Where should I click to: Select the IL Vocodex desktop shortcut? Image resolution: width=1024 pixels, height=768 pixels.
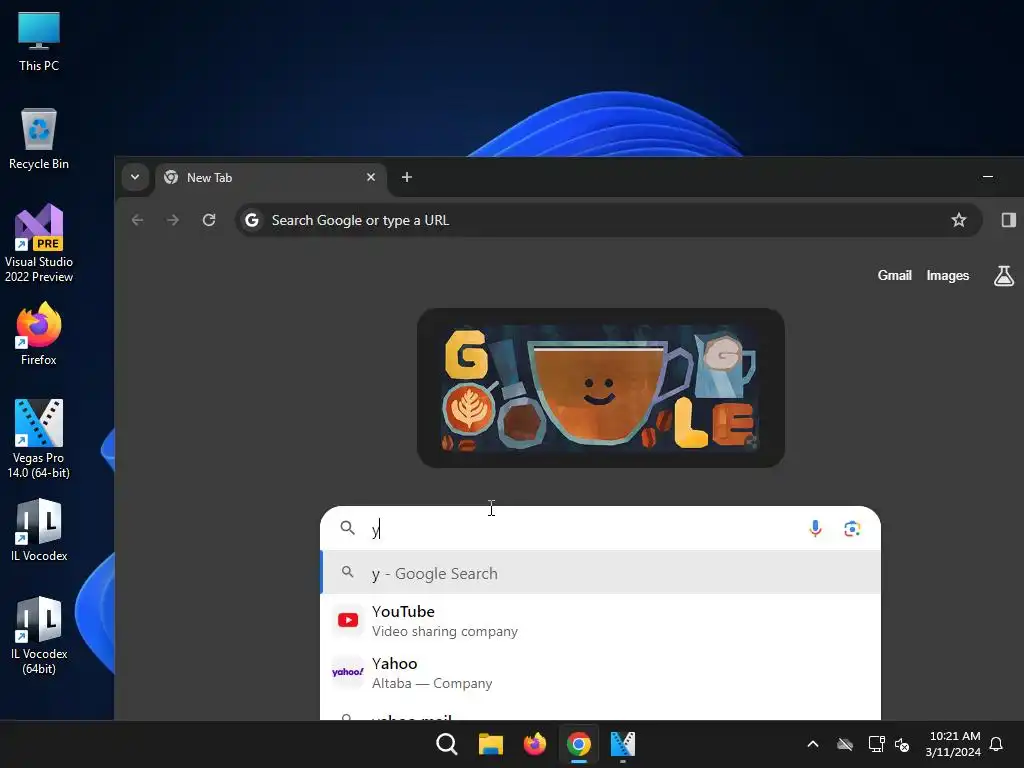tap(39, 530)
